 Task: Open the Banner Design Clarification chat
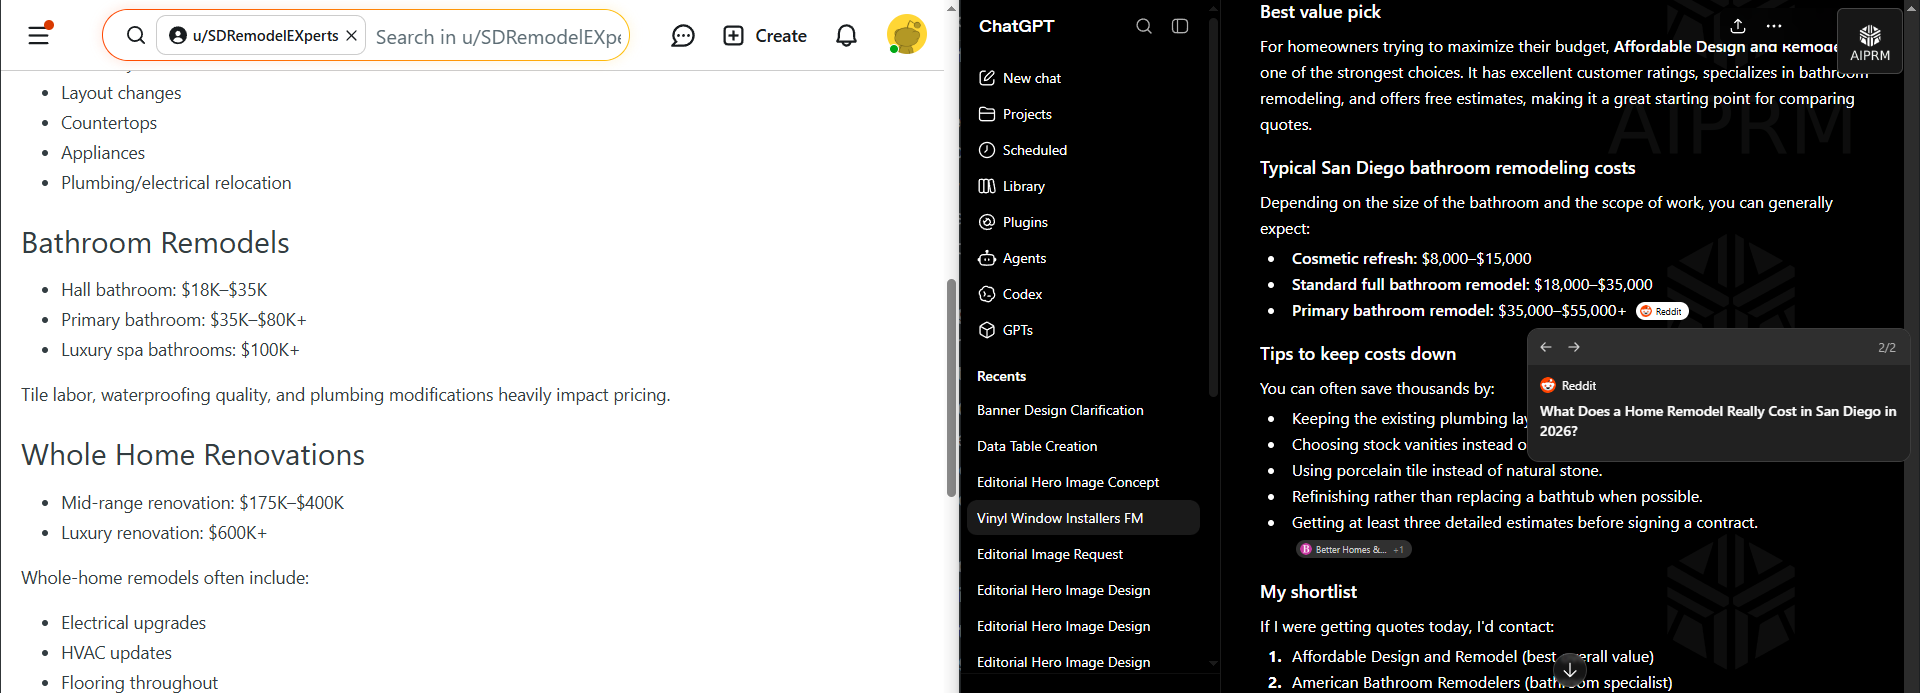click(1084, 410)
